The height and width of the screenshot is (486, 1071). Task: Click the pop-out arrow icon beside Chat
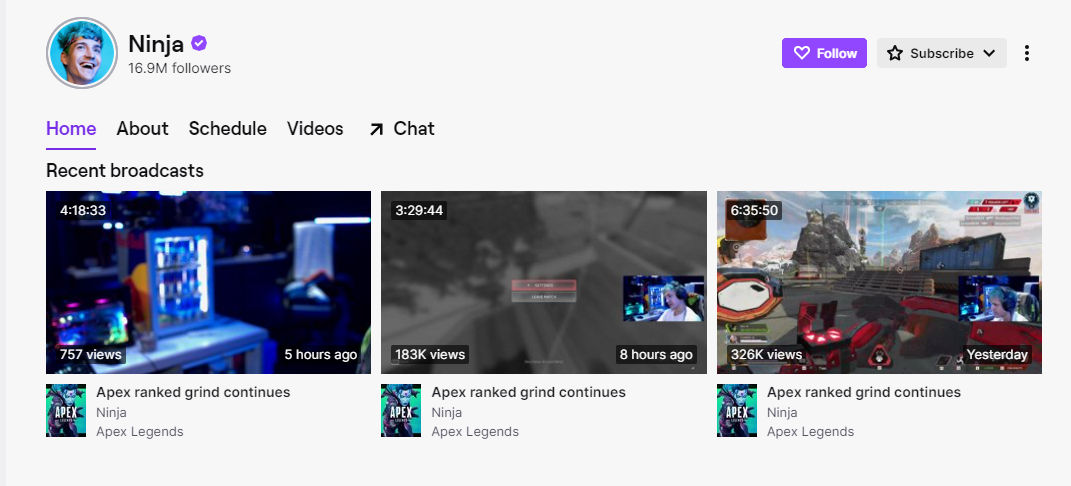click(x=376, y=129)
